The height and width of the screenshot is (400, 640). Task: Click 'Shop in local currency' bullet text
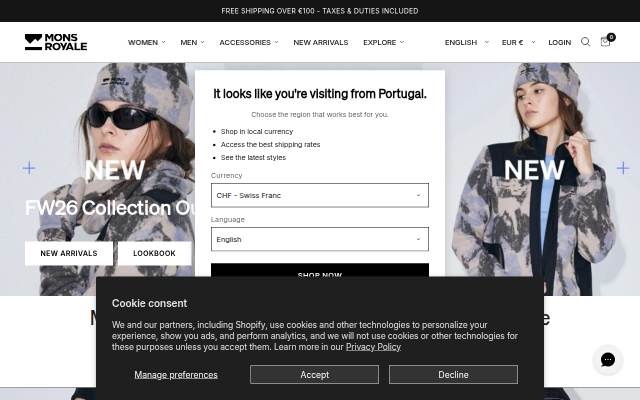(x=257, y=131)
